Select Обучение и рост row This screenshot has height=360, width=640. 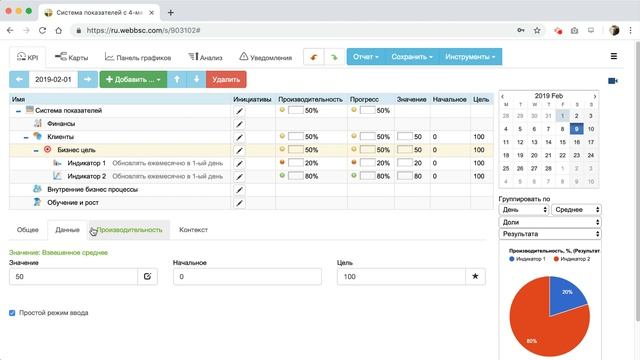coord(251,202)
